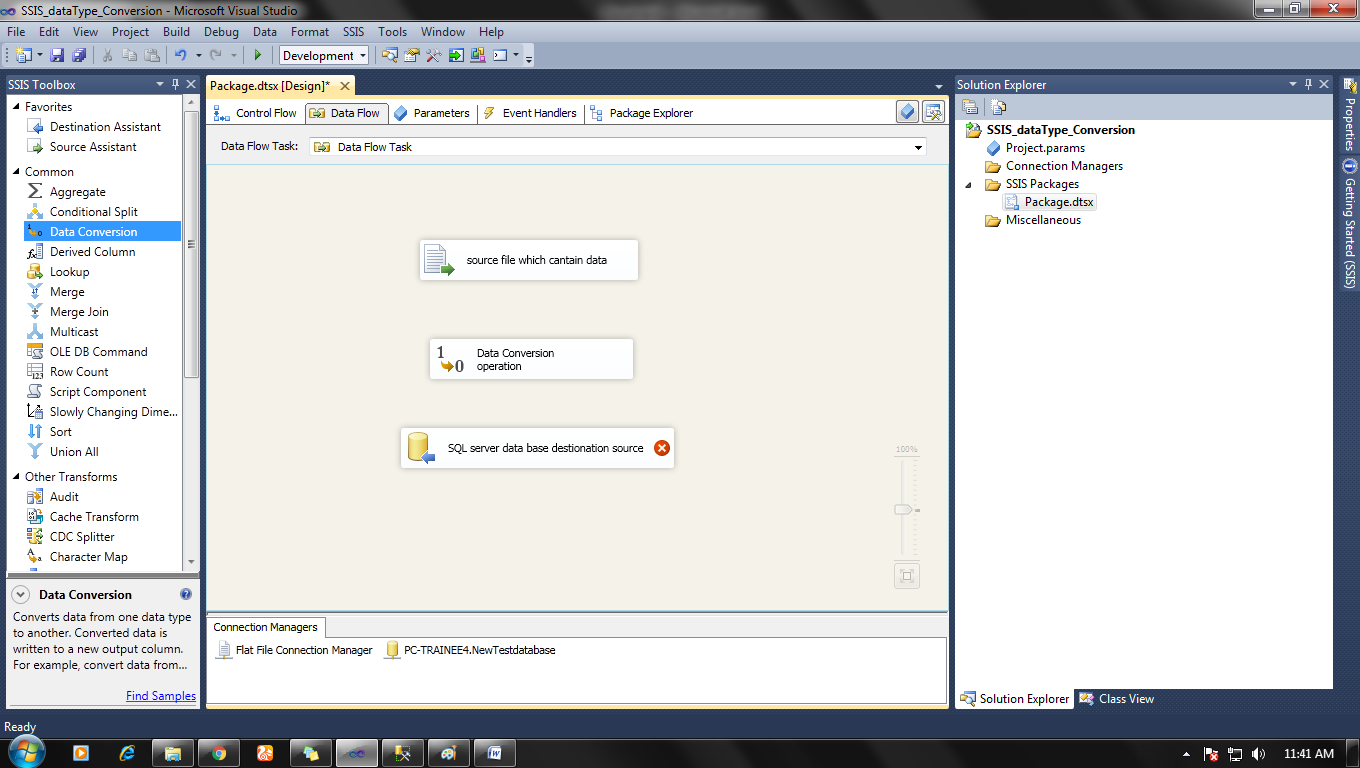Click the Undo arrow icon in toolbar
The height and width of the screenshot is (768, 1360).
(180, 55)
